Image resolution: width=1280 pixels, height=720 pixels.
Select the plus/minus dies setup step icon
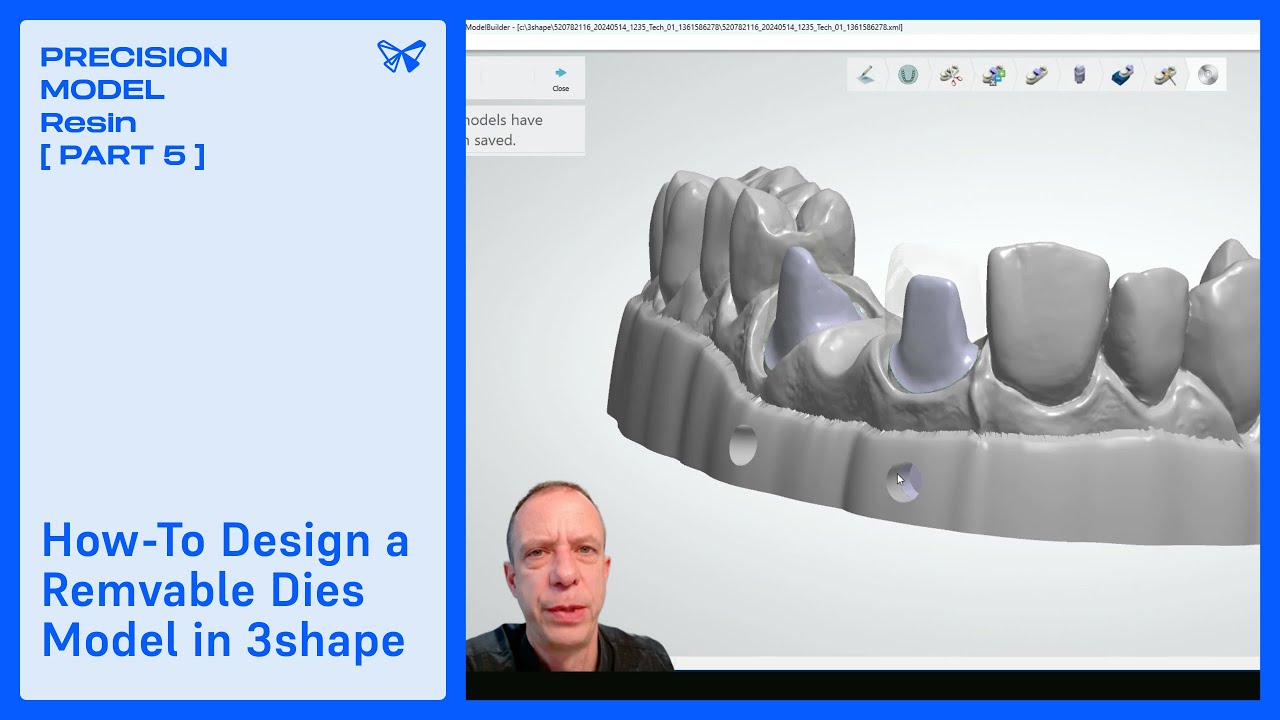click(994, 75)
